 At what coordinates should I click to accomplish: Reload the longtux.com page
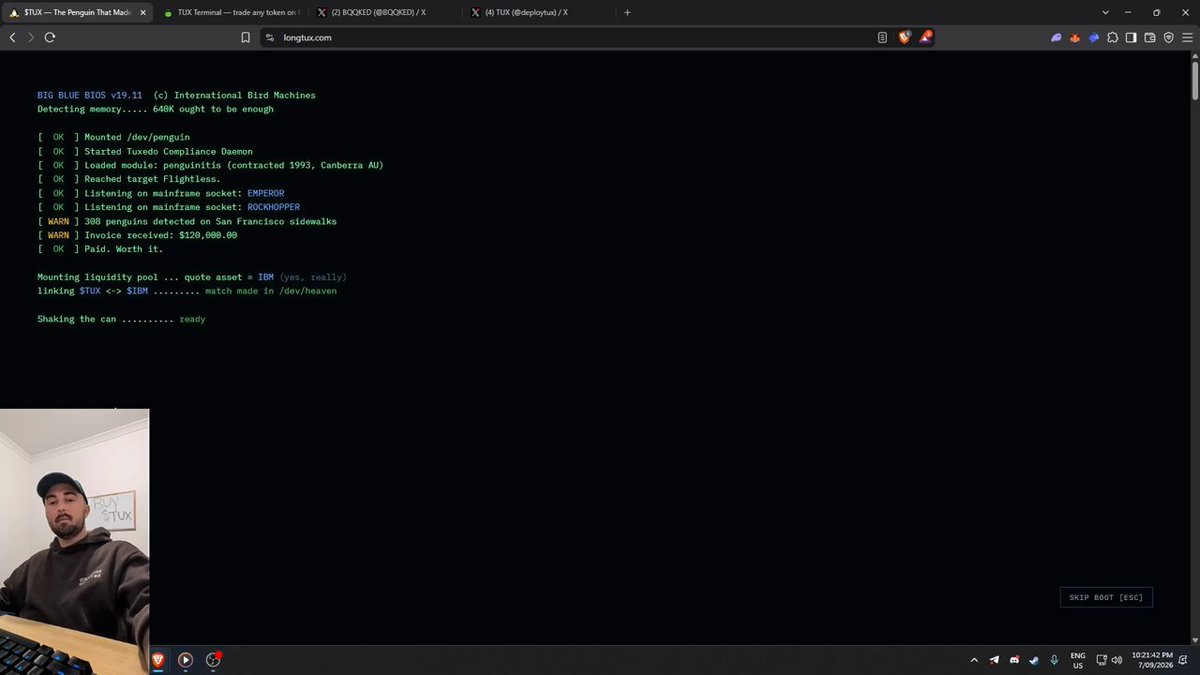49,37
